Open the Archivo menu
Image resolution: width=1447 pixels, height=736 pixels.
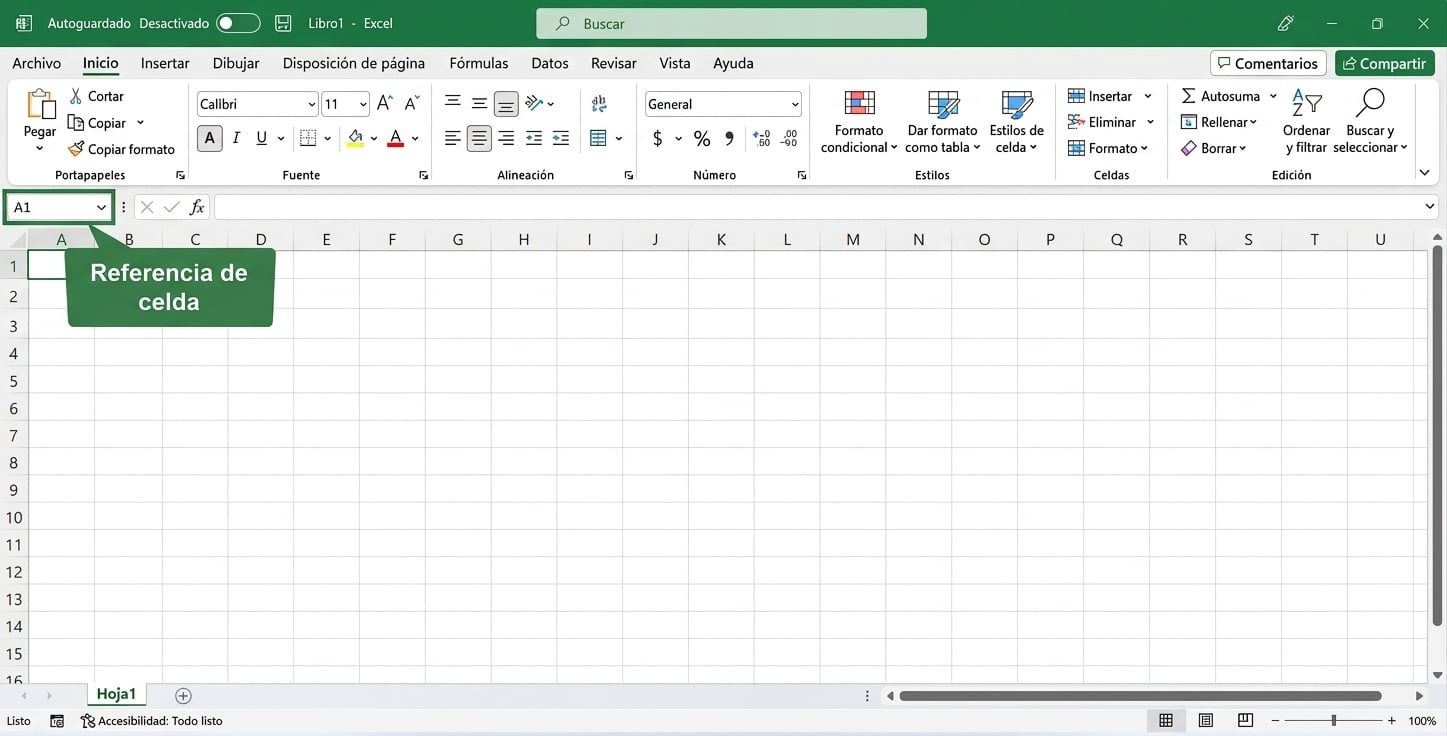36,63
